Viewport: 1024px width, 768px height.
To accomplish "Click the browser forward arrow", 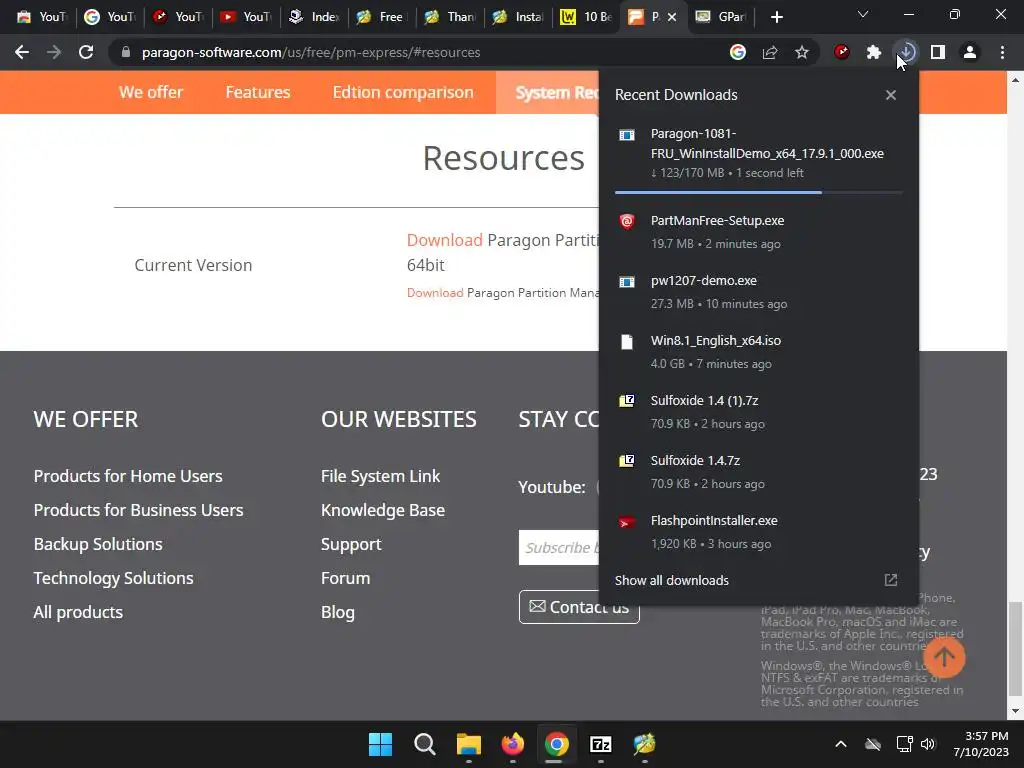I will pyautogui.click(x=54, y=52).
